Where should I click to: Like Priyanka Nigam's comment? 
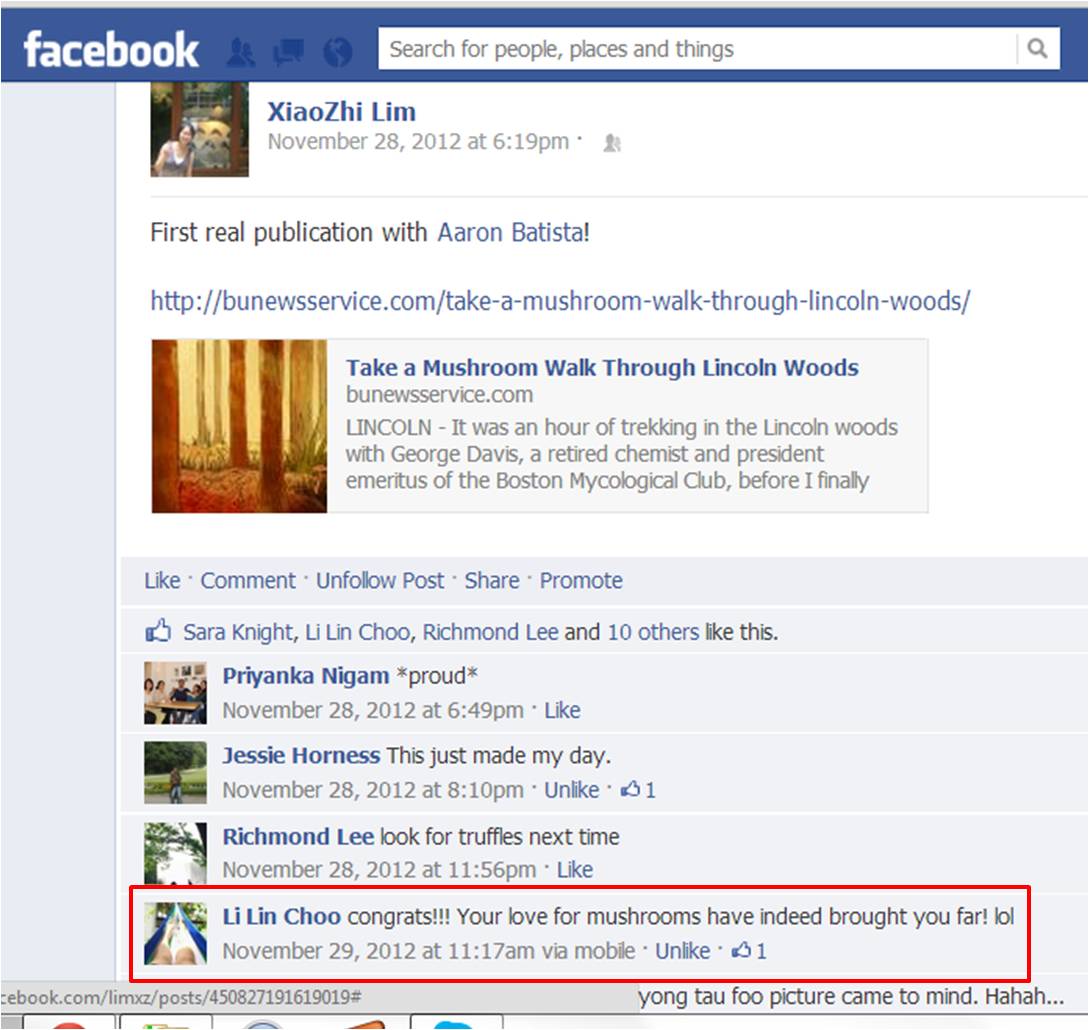(562, 710)
